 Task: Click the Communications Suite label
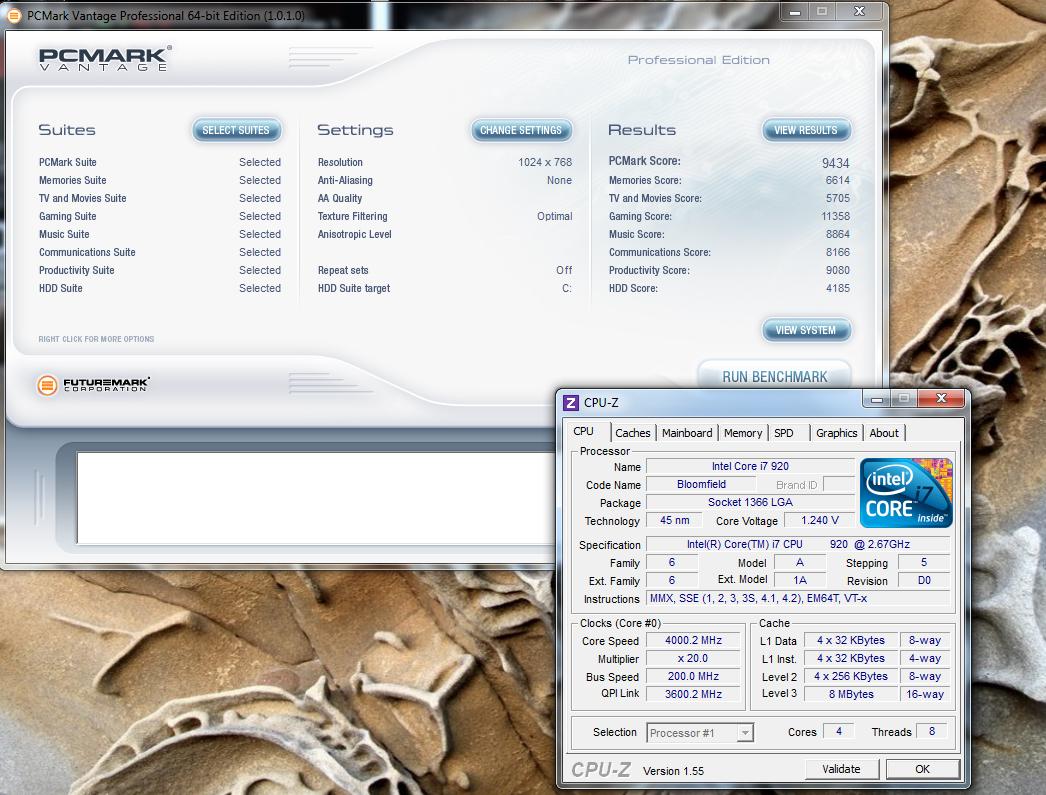point(87,252)
